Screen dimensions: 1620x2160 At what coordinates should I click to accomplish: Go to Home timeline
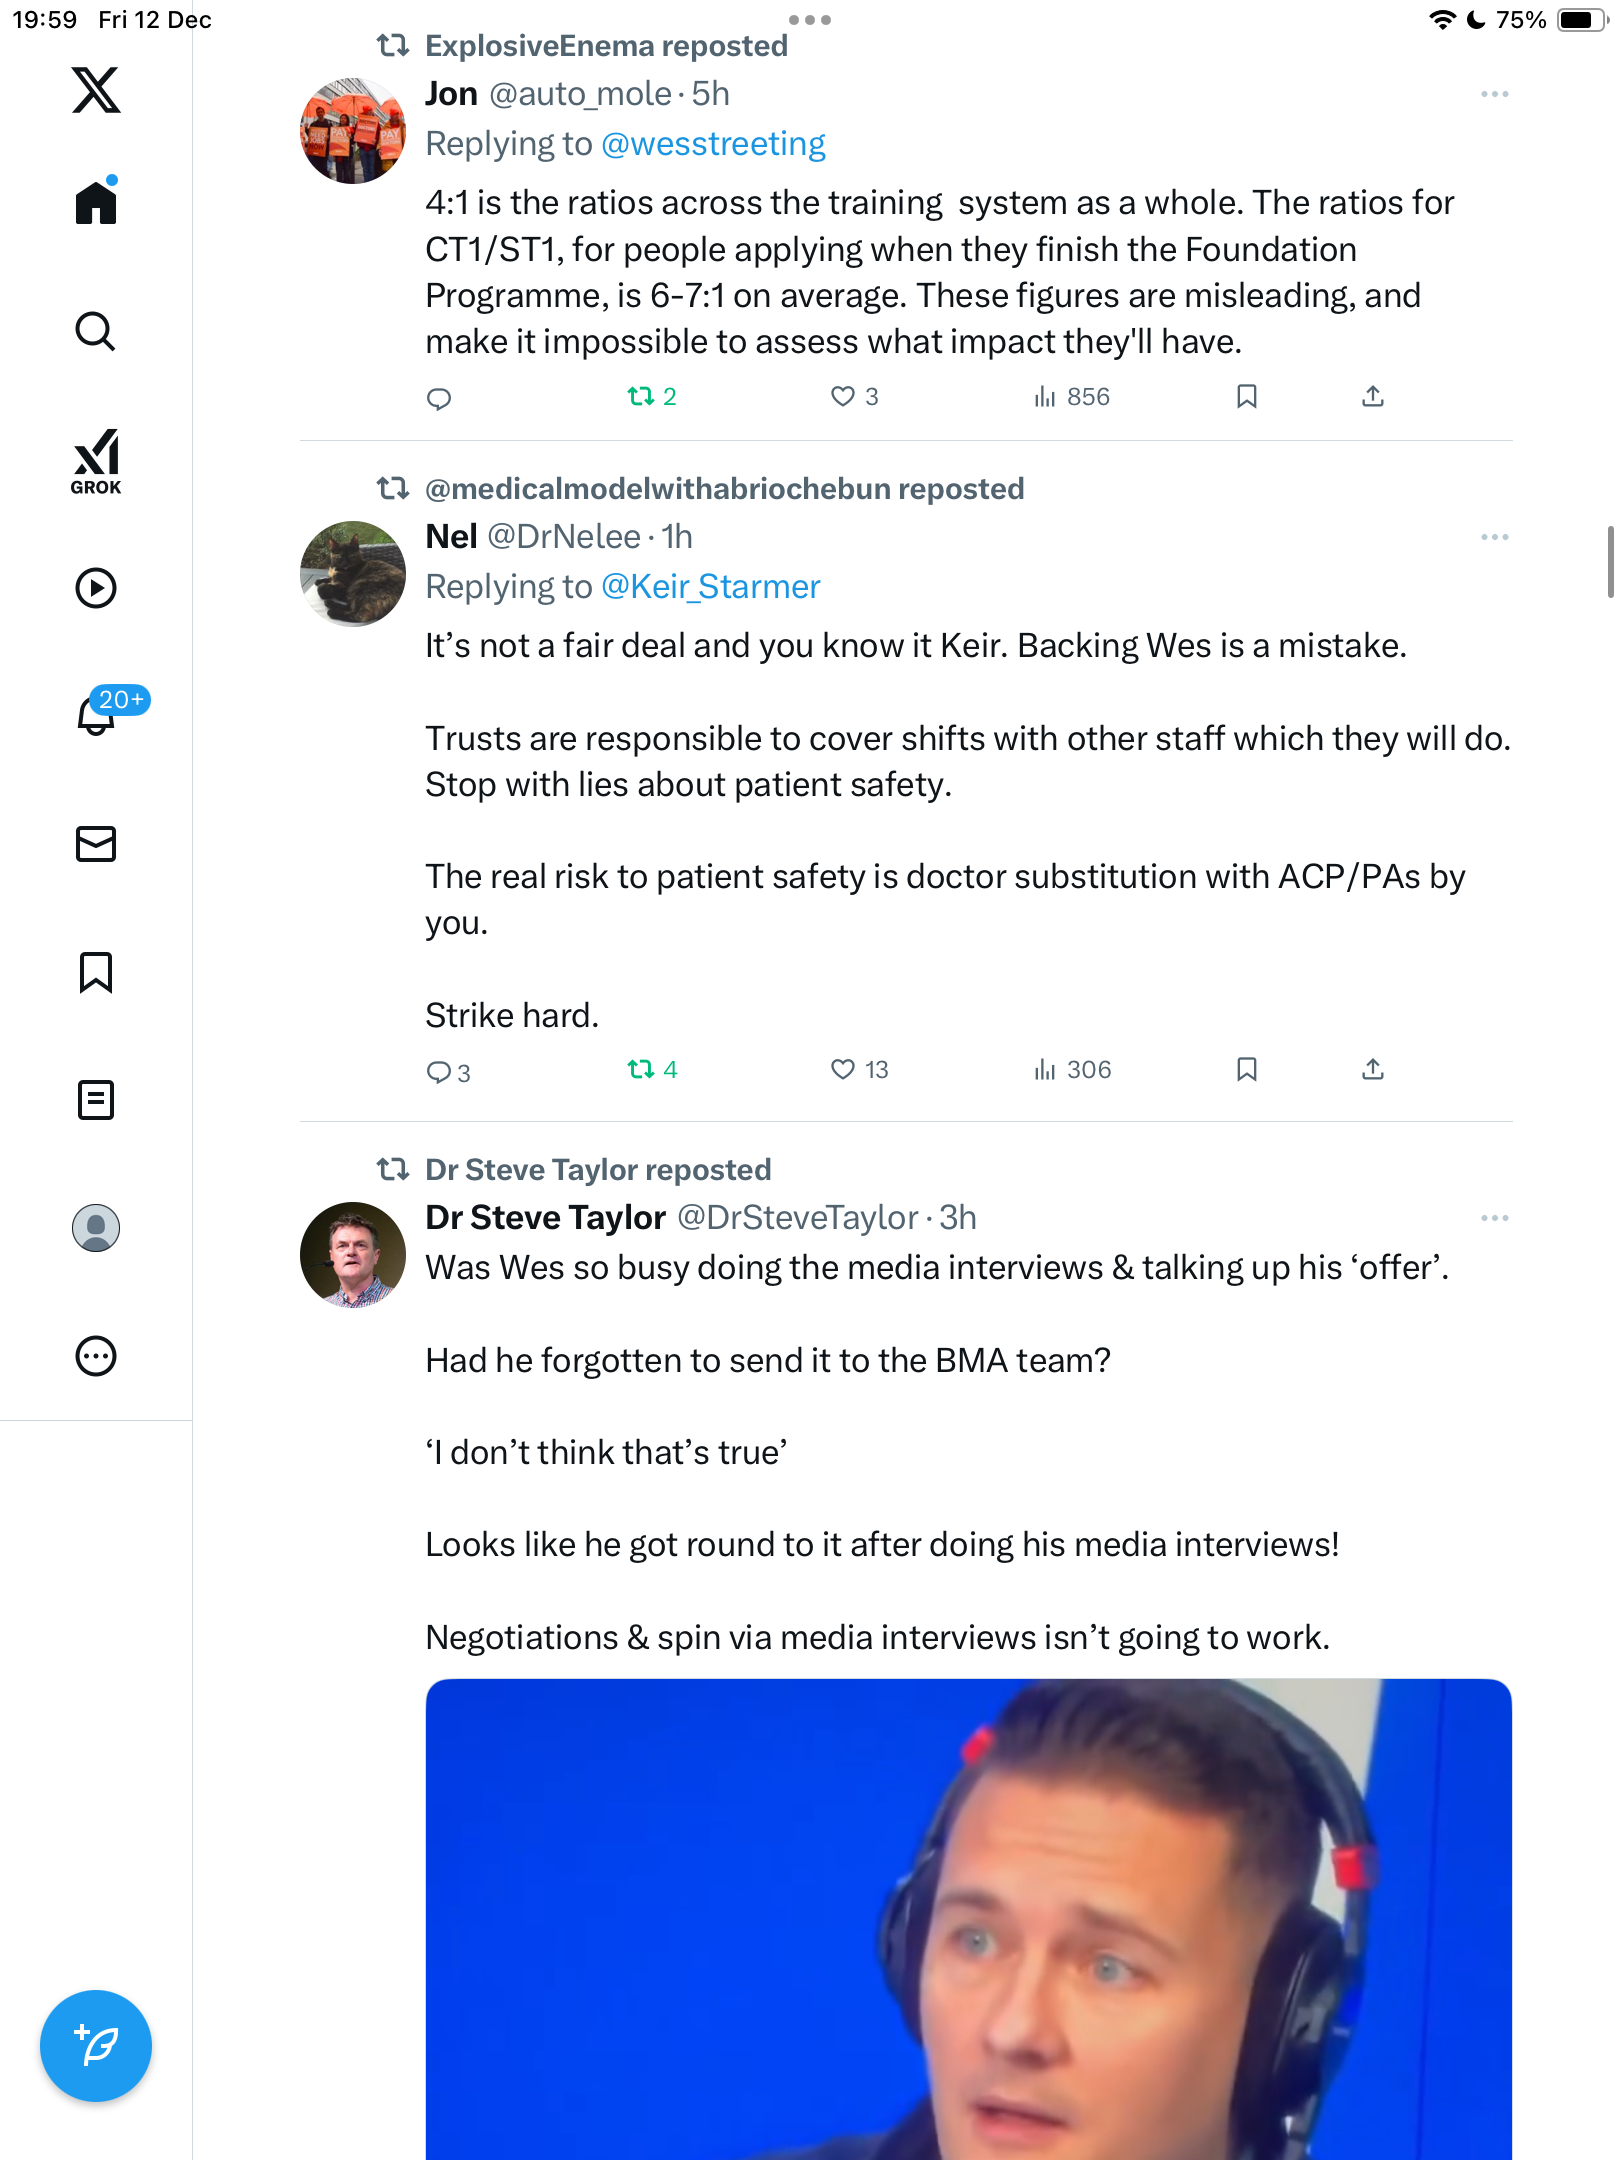click(96, 202)
